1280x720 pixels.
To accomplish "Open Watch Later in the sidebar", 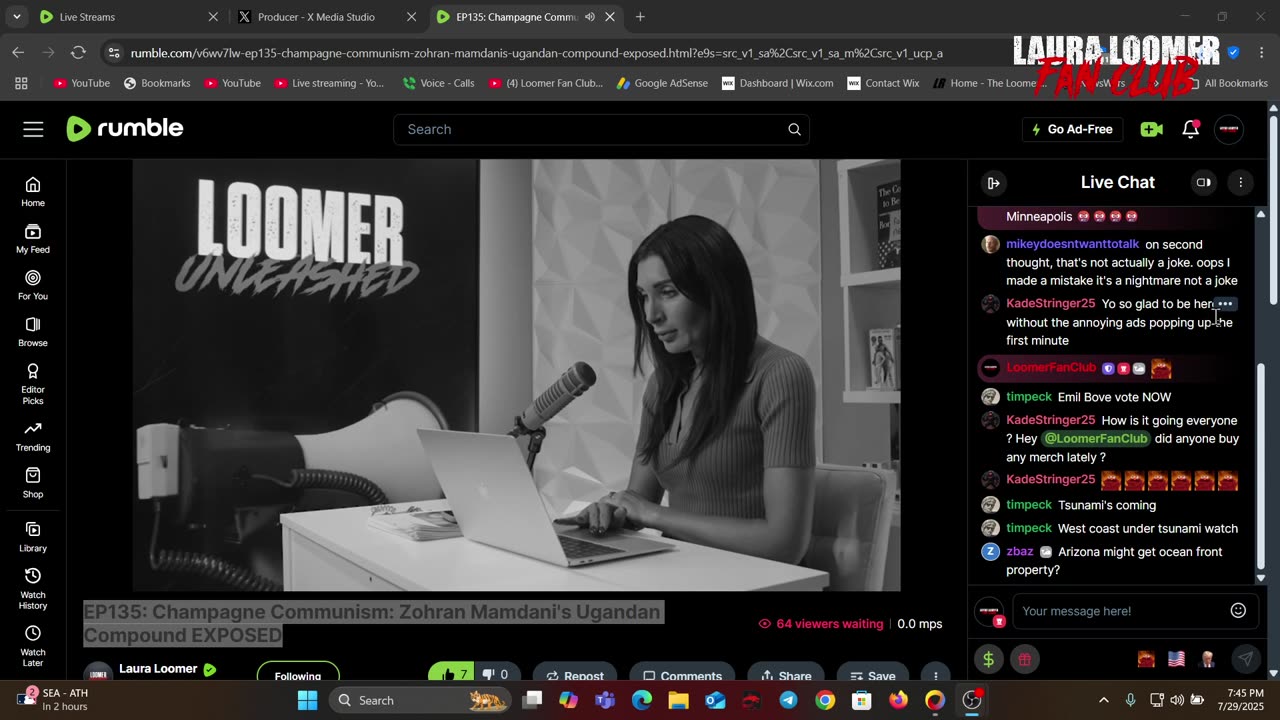I will 33,646.
